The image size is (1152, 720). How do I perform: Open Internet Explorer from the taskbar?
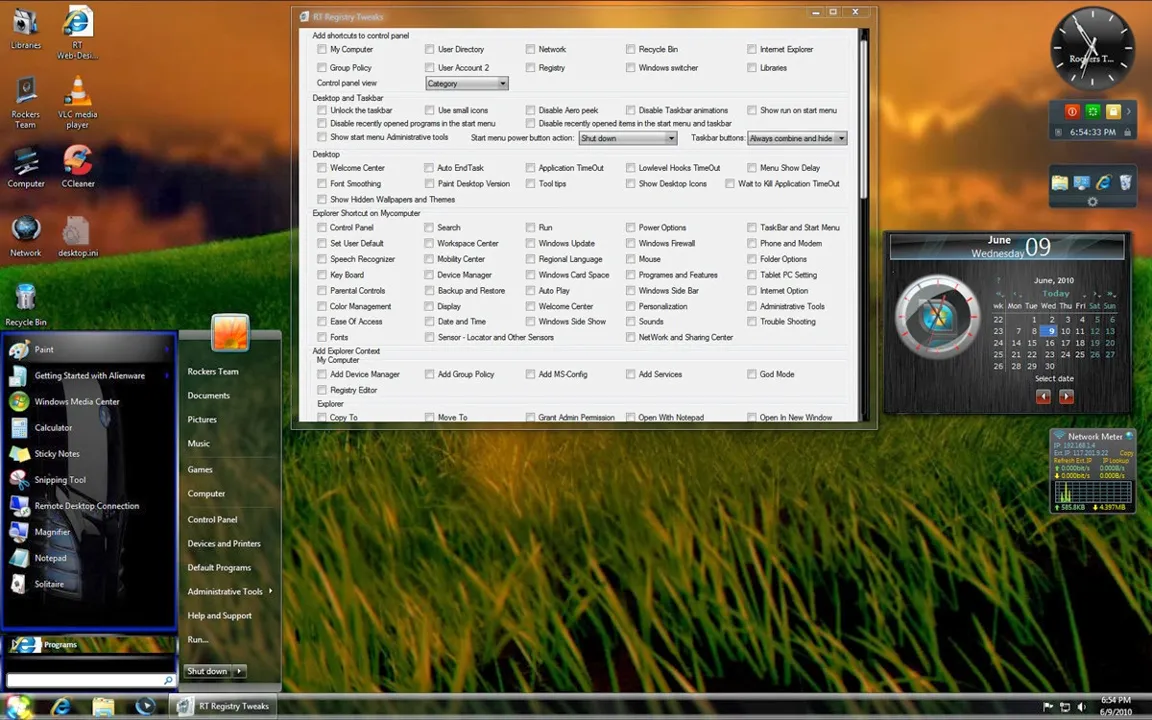(x=61, y=706)
